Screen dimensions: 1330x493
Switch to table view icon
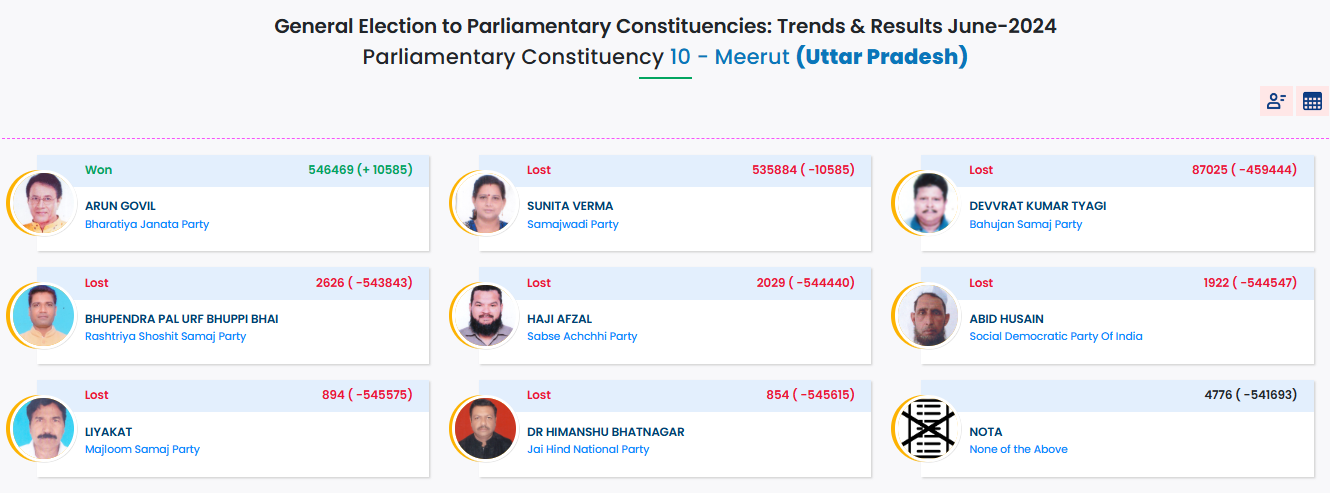[x=1312, y=101]
